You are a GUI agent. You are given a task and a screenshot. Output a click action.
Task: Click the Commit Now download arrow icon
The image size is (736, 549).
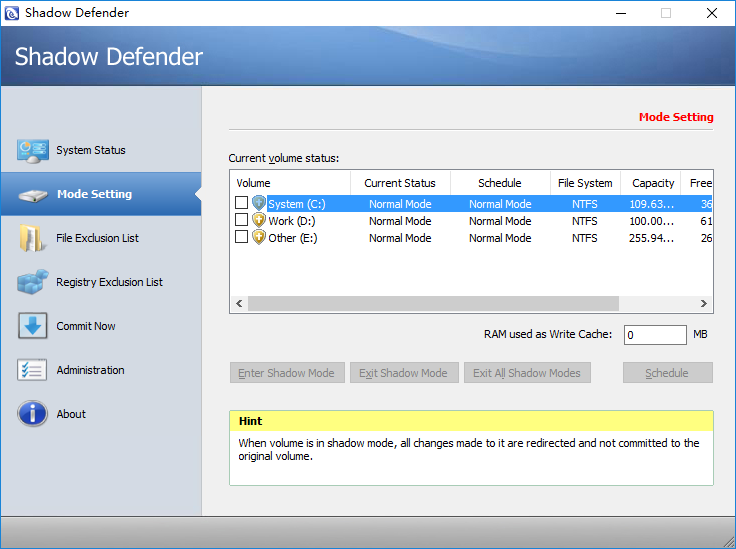click(32, 326)
